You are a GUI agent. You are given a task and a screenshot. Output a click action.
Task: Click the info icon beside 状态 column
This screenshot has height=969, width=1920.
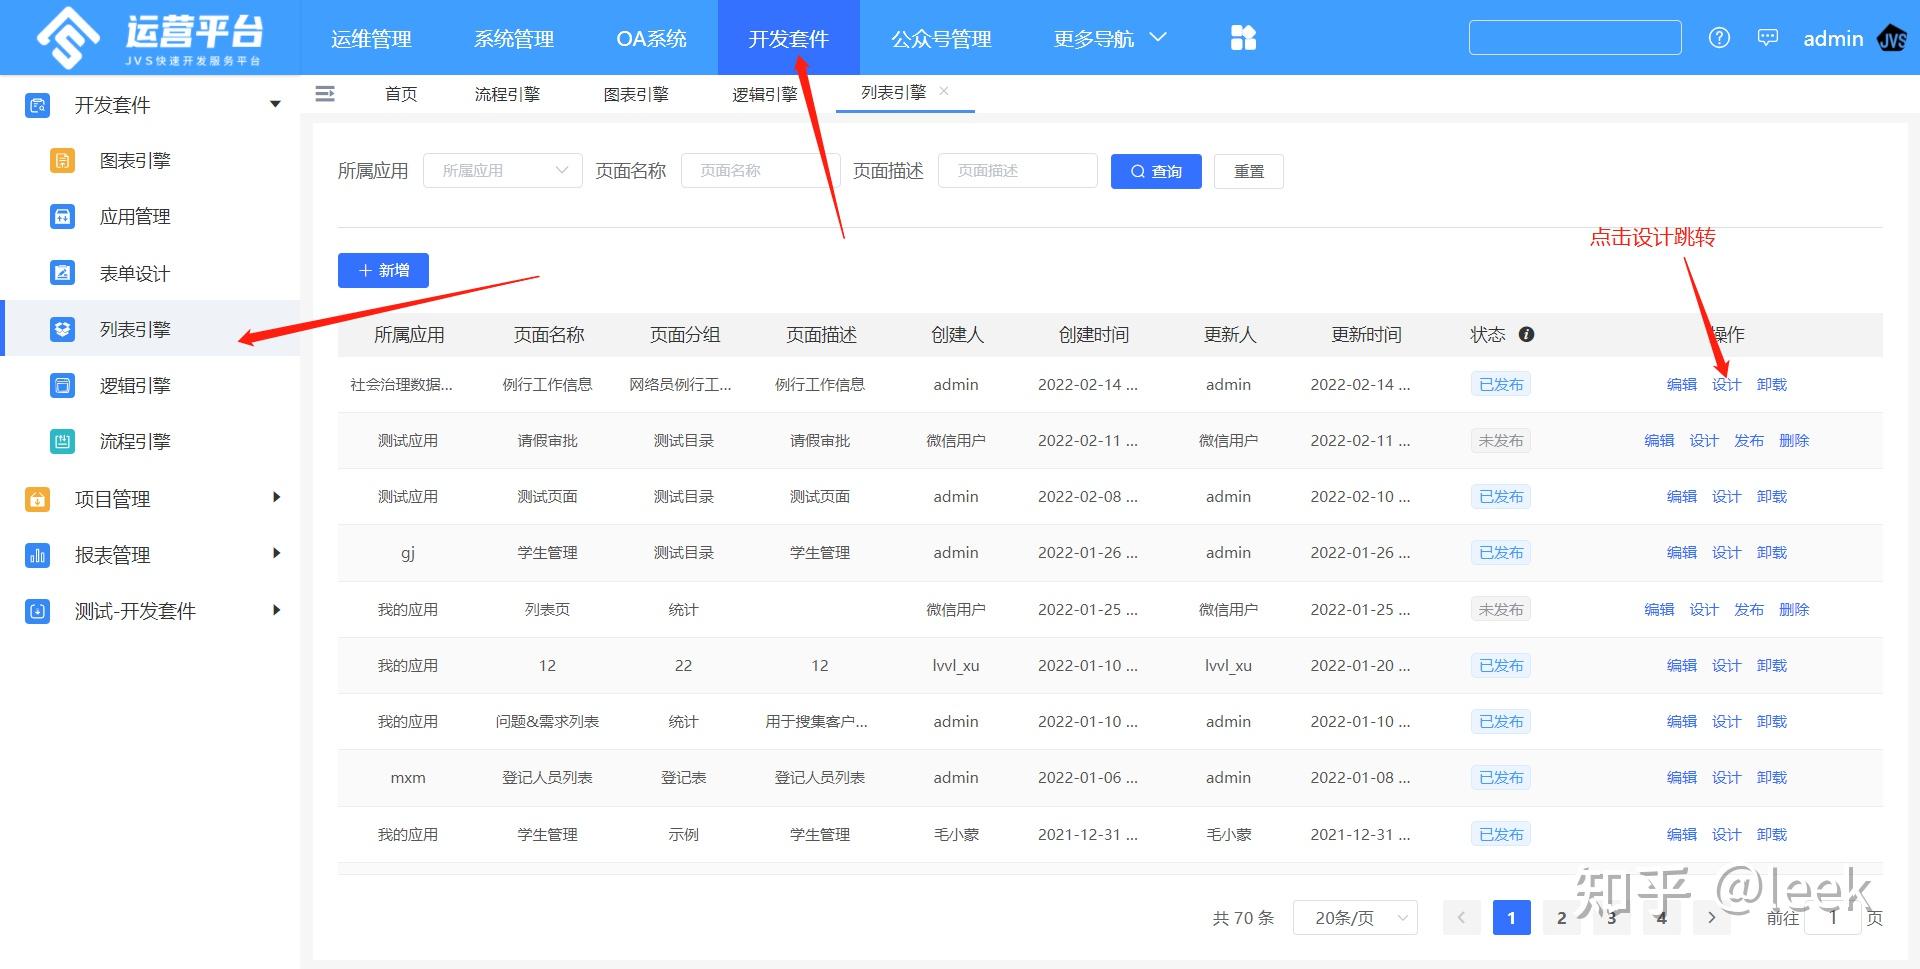coord(1527,335)
